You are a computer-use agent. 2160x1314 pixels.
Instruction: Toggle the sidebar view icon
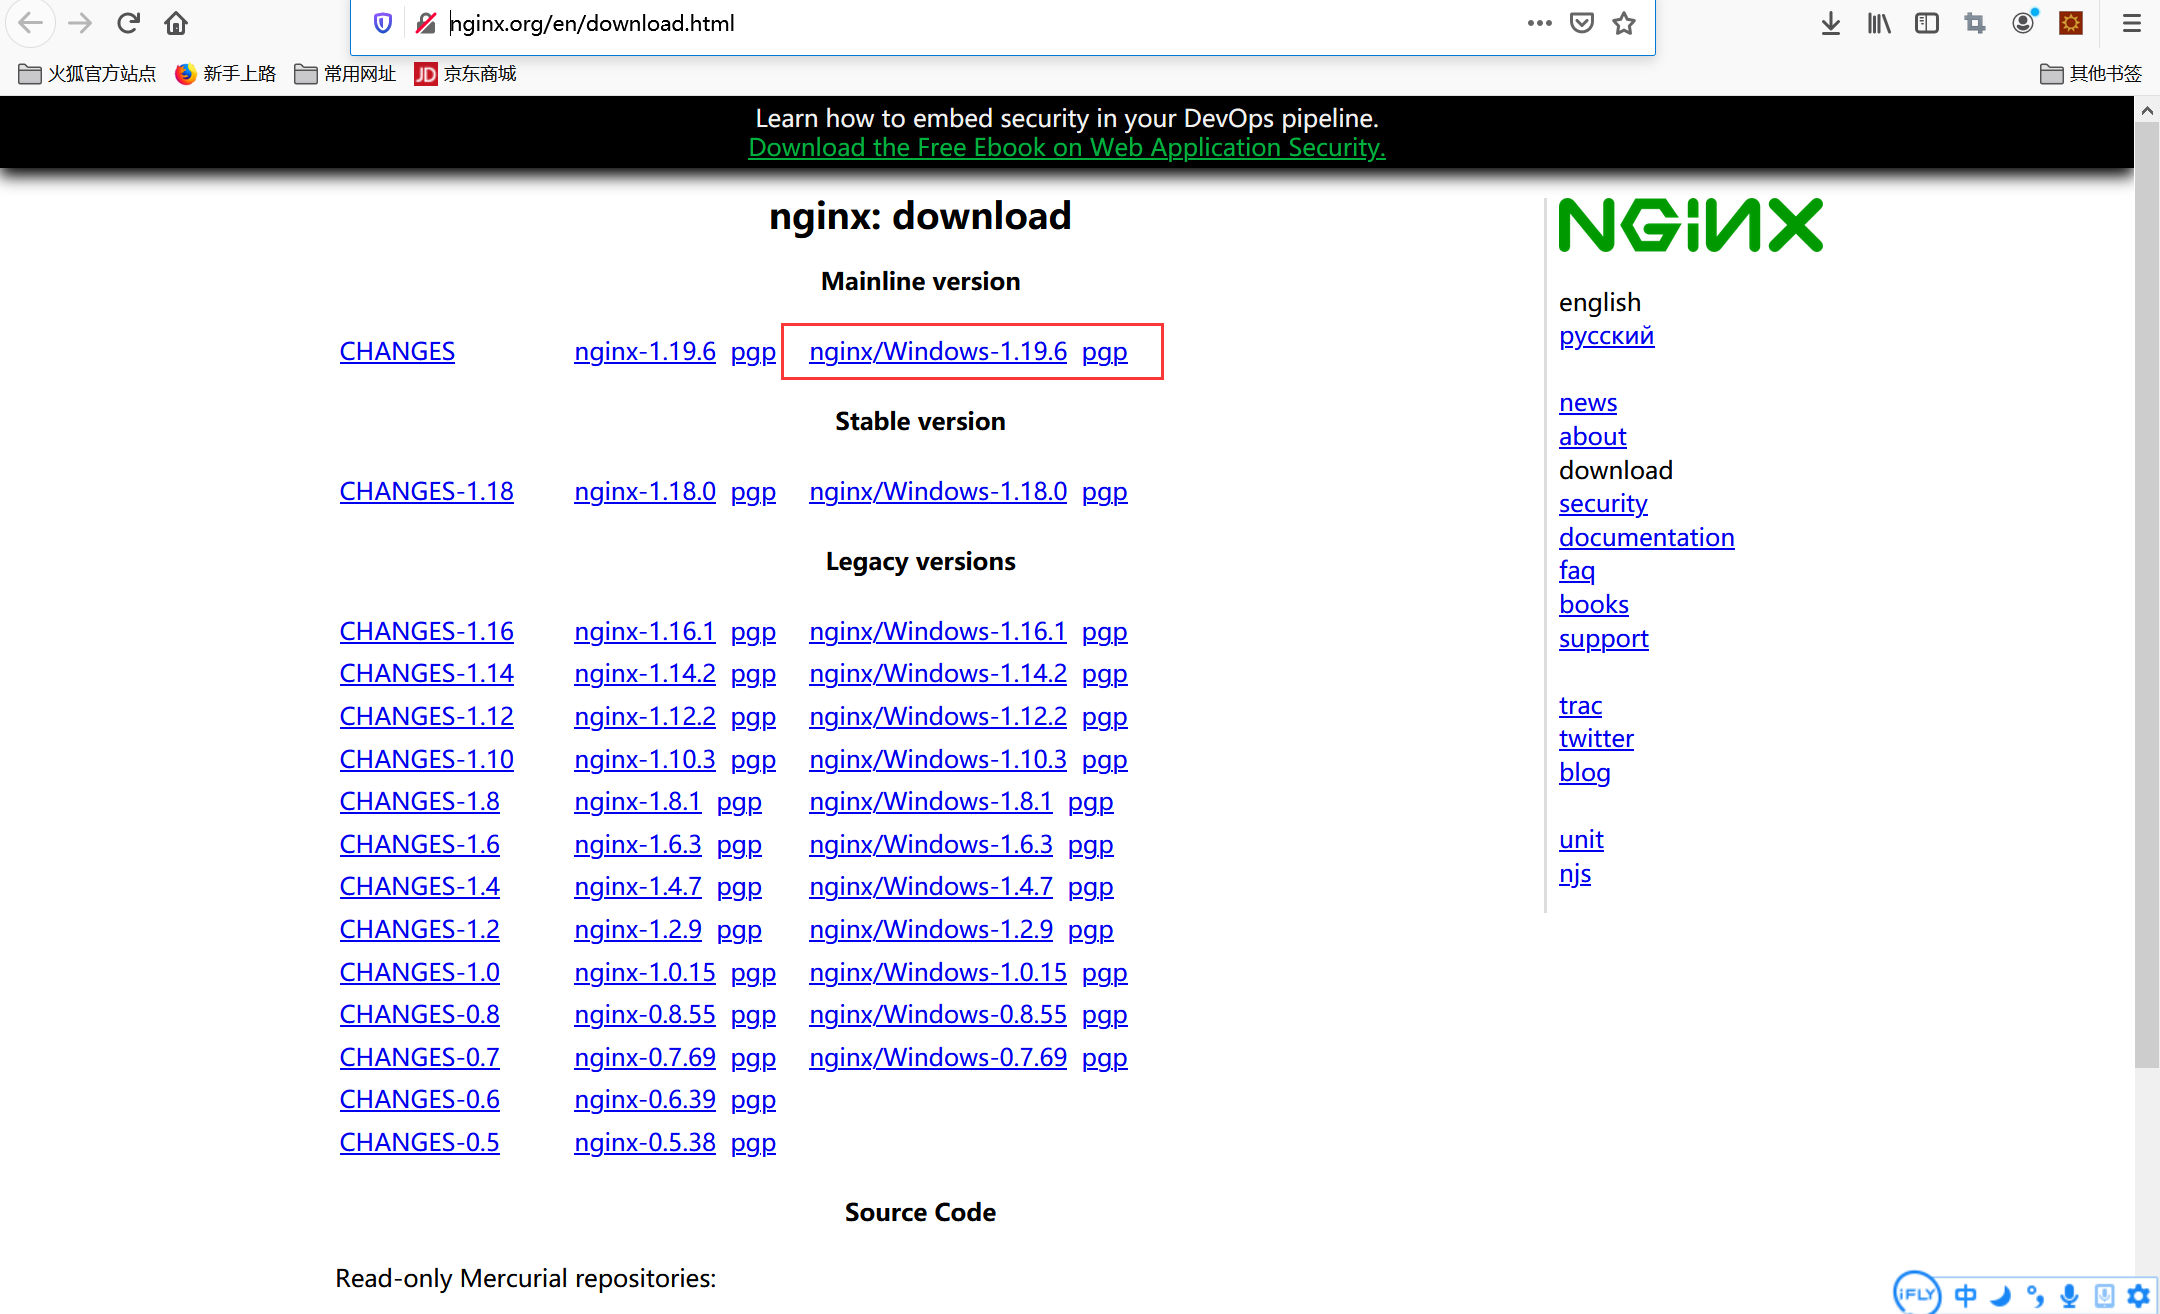pos(1927,23)
